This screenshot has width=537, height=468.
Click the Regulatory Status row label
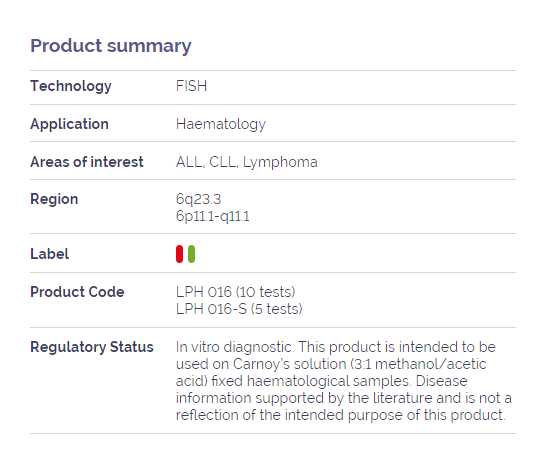coord(92,347)
